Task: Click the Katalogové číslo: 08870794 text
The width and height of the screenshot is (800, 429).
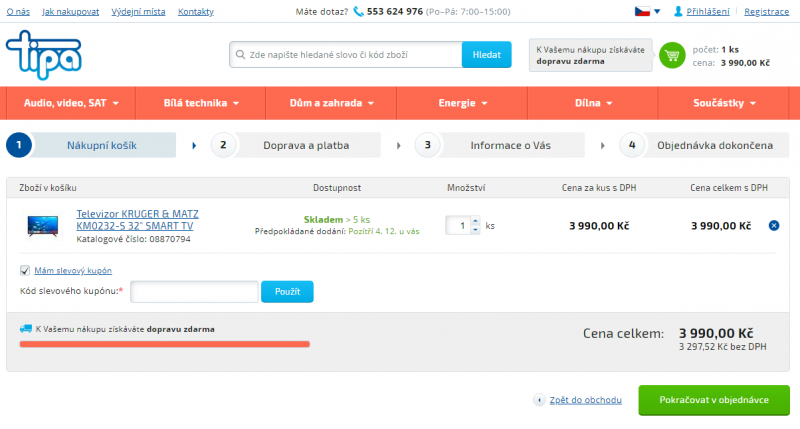Action: coord(133,239)
